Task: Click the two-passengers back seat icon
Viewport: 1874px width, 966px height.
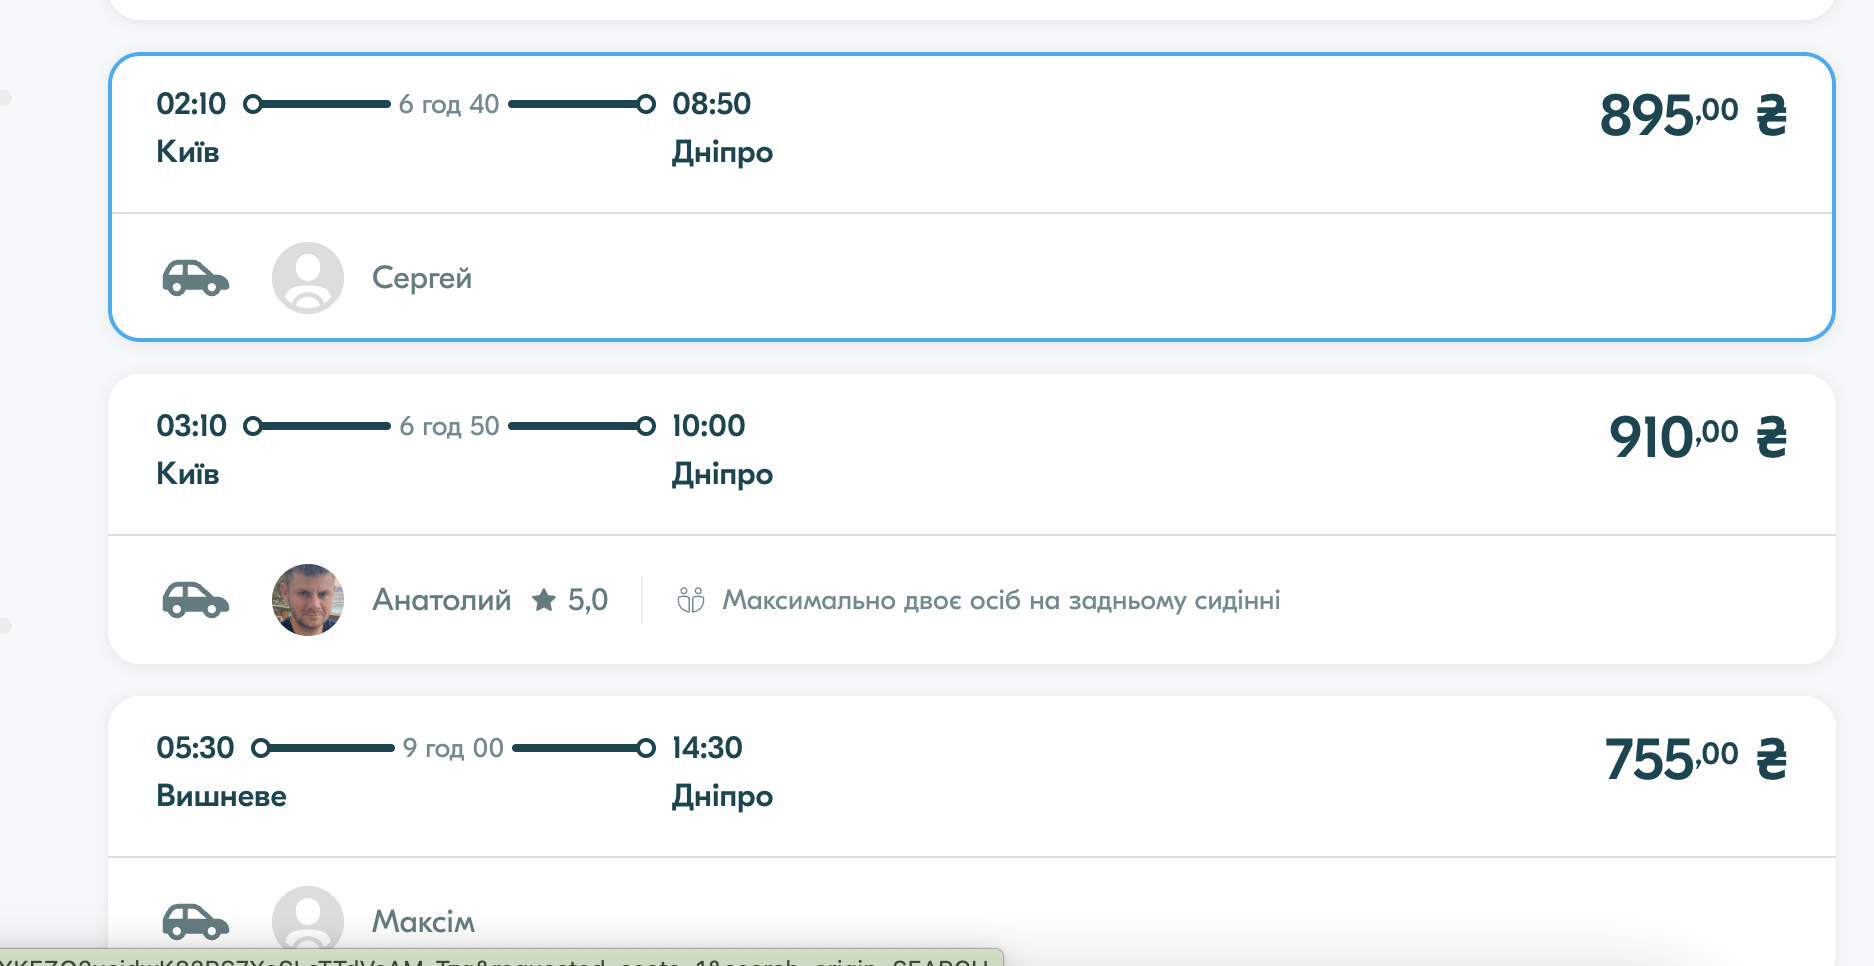Action: point(691,600)
